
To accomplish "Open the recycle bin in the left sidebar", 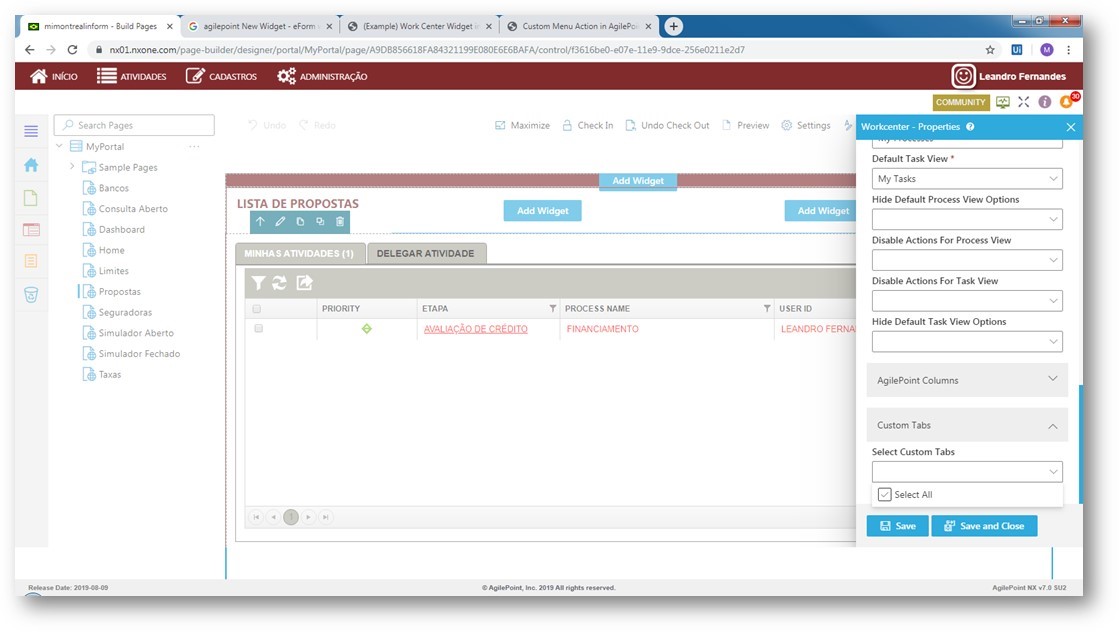I will click(x=31, y=294).
